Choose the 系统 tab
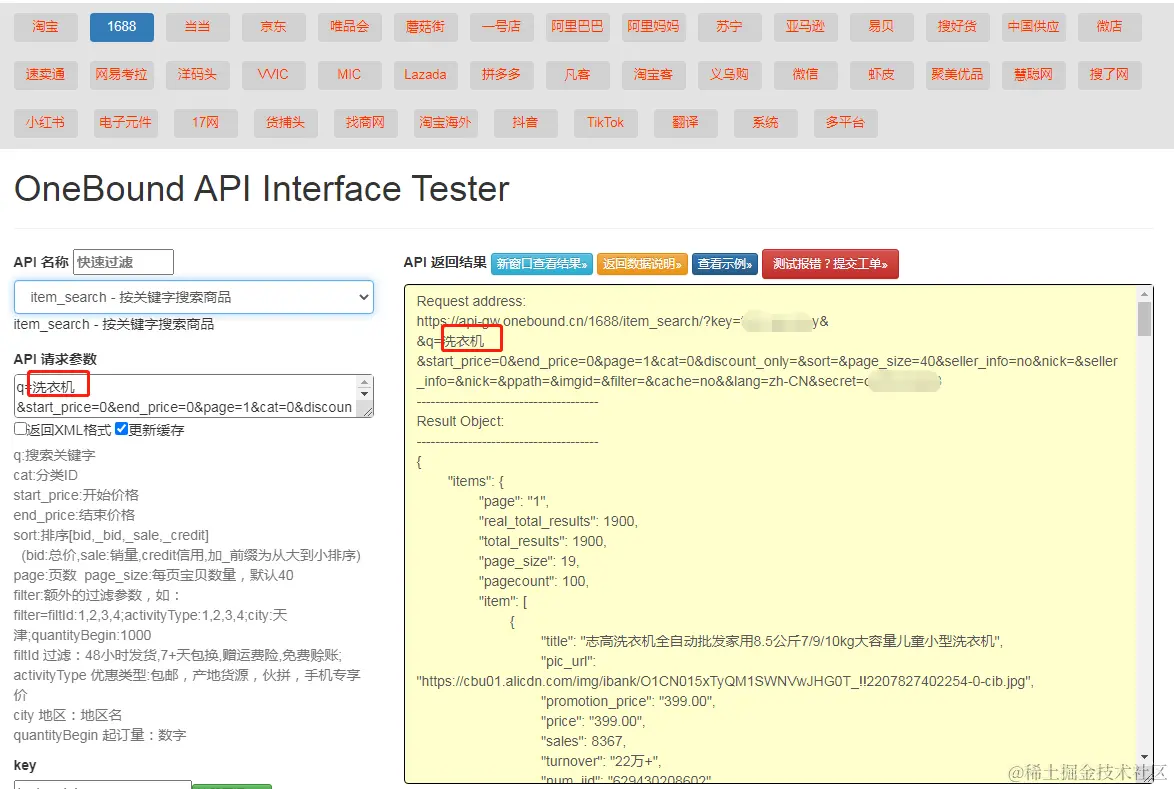This screenshot has height=789, width=1174. (766, 123)
